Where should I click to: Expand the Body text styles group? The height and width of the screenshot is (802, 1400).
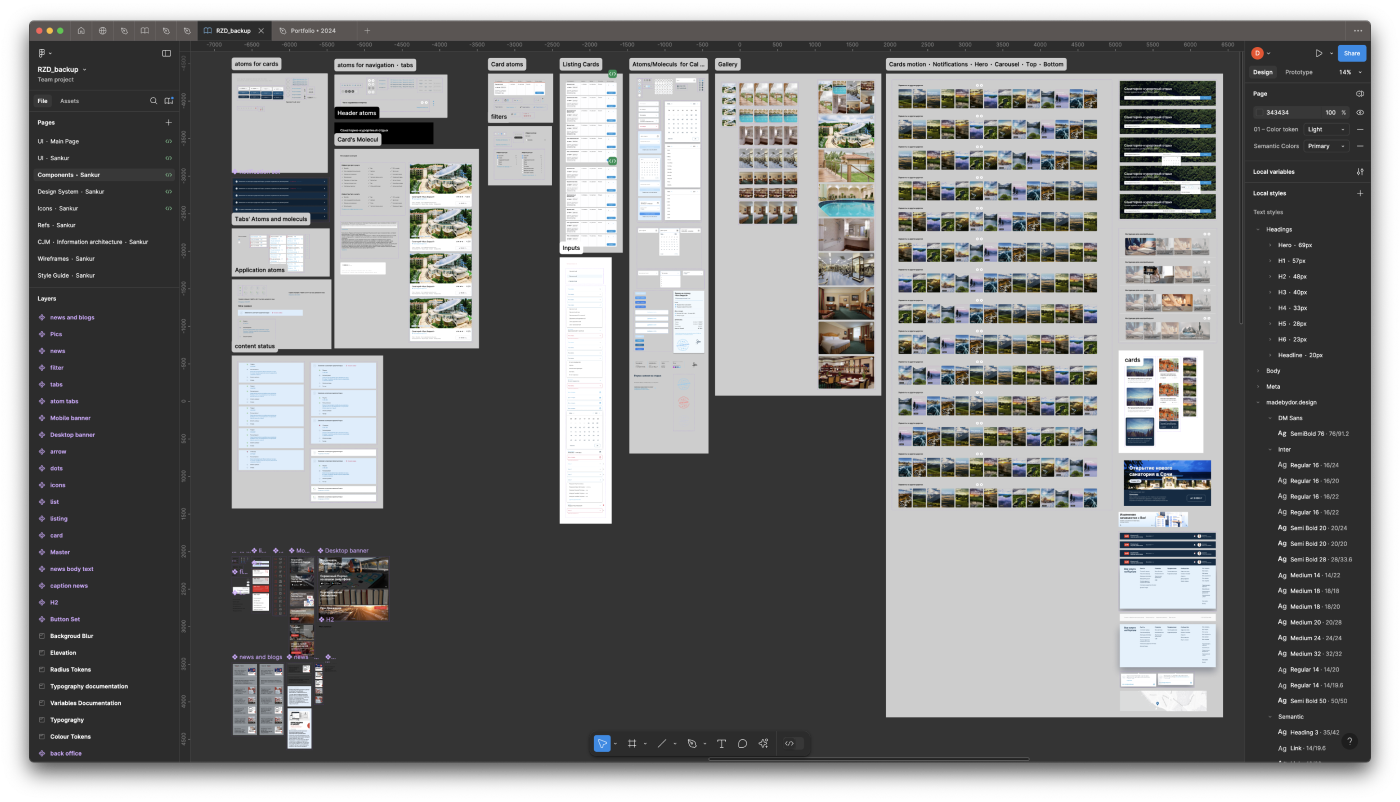(x=1258, y=371)
